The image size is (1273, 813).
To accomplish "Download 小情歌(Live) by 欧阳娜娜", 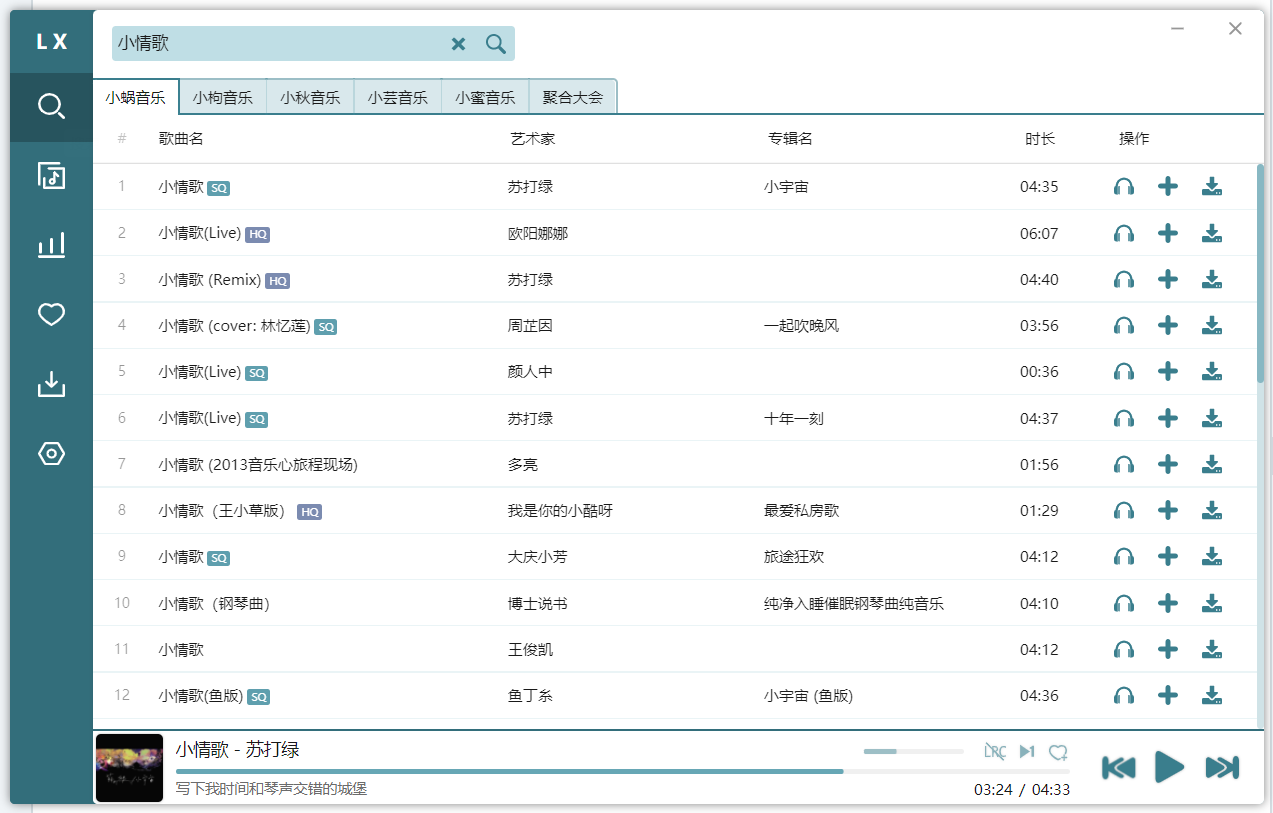I will coord(1211,233).
